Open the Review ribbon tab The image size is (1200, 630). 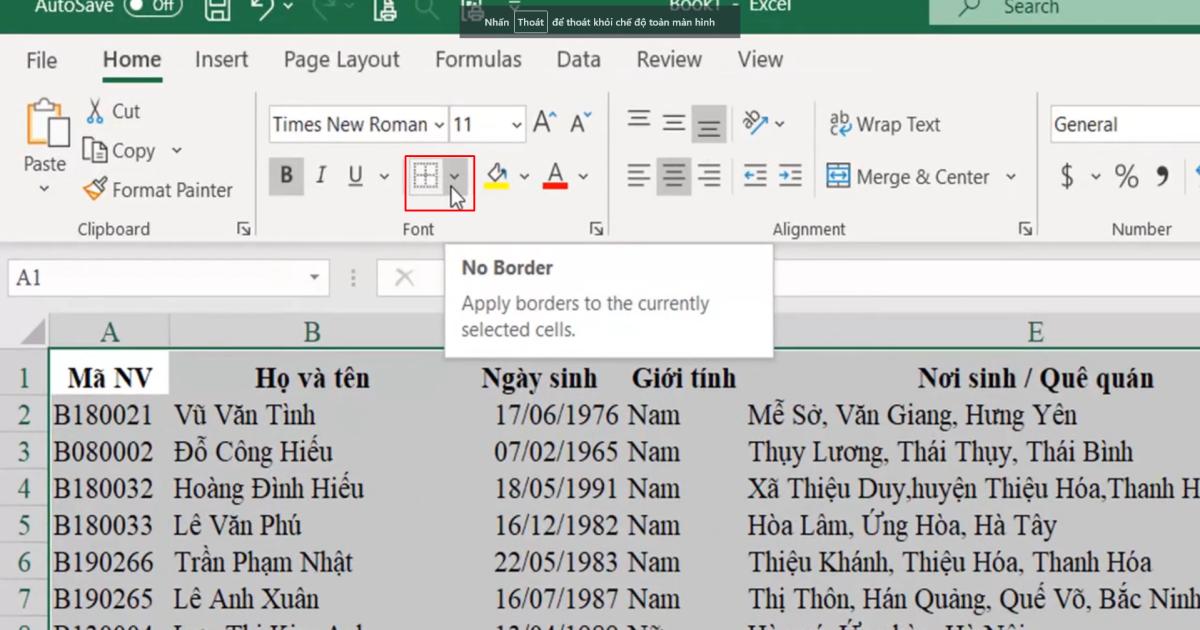point(668,59)
